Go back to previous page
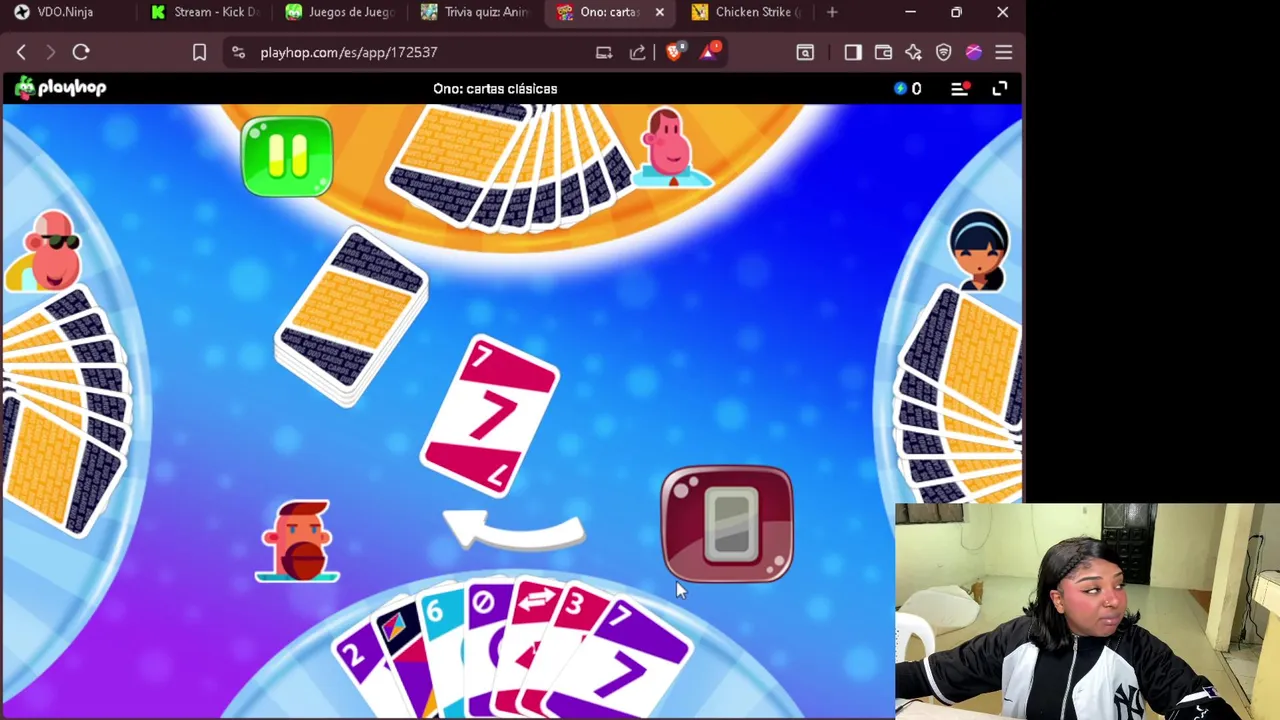Image resolution: width=1280 pixels, height=720 pixels. (21, 52)
